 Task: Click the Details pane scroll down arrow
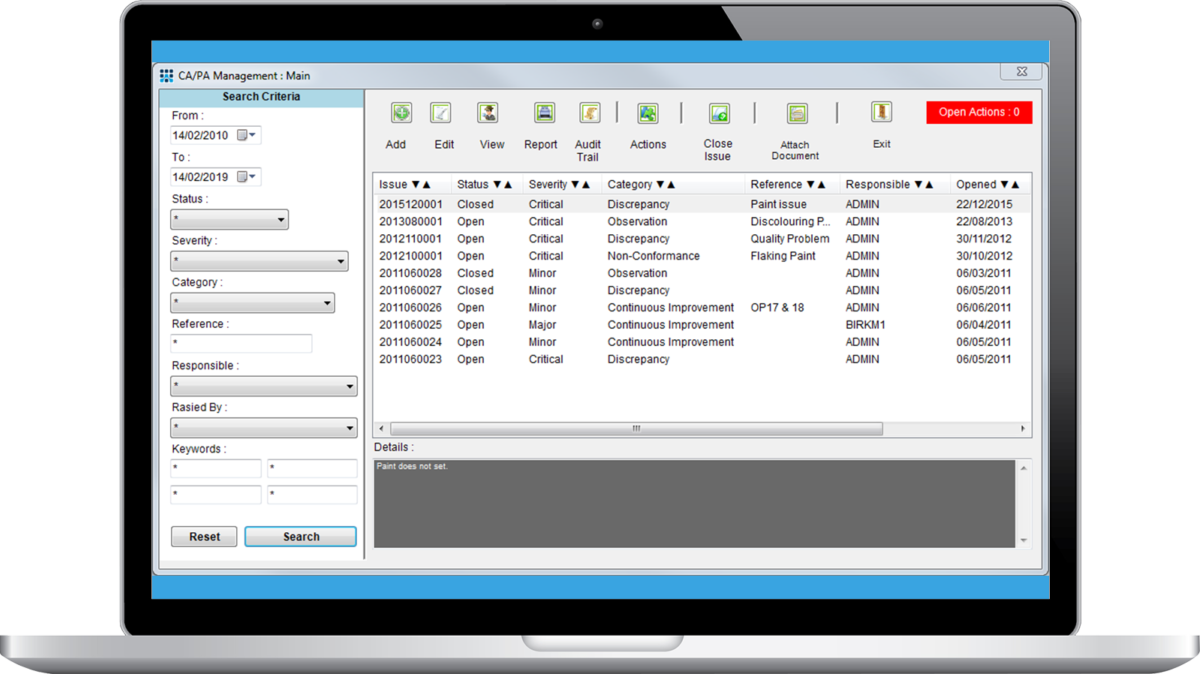[x=1023, y=540]
